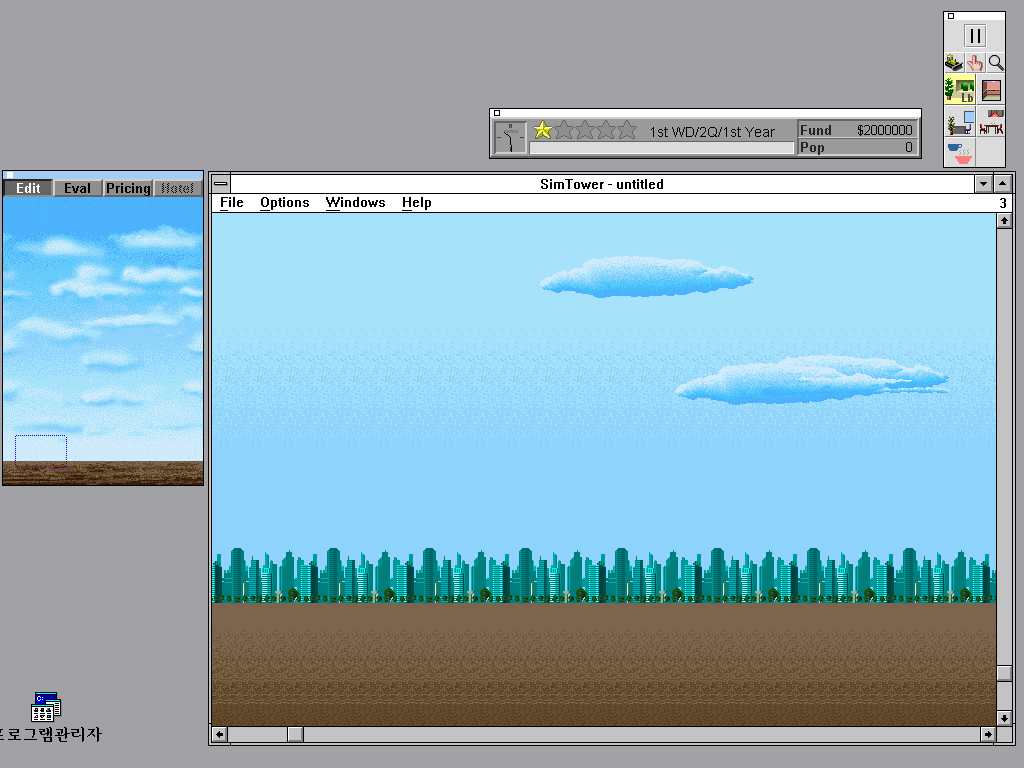Open the toolbox palette control box
Image resolution: width=1024 pixels, height=768 pixels.
click(x=951, y=16)
